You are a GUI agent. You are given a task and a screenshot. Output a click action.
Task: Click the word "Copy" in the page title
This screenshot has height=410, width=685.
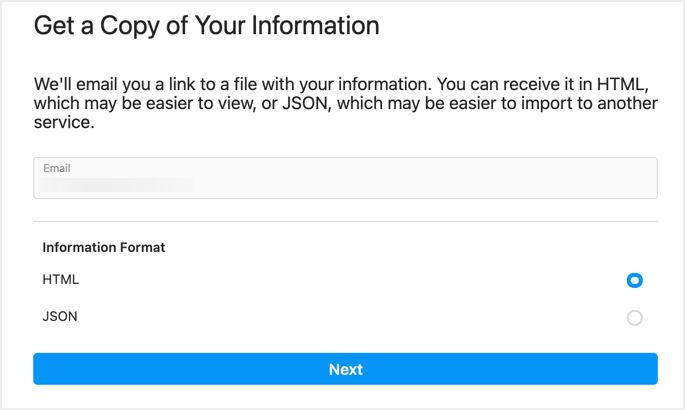(137, 25)
